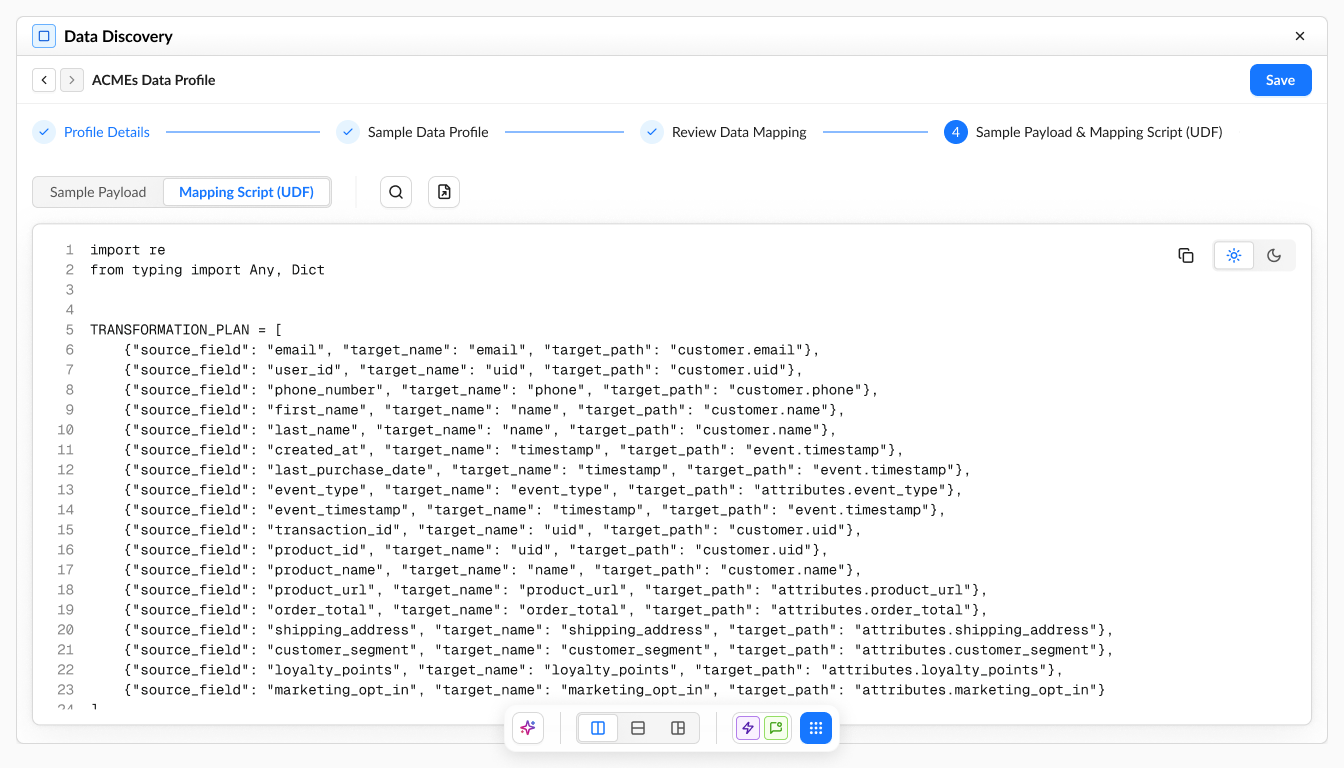Click the code line with source_field "phone_number"
The image size is (1344, 768).
pyautogui.click(x=501, y=390)
